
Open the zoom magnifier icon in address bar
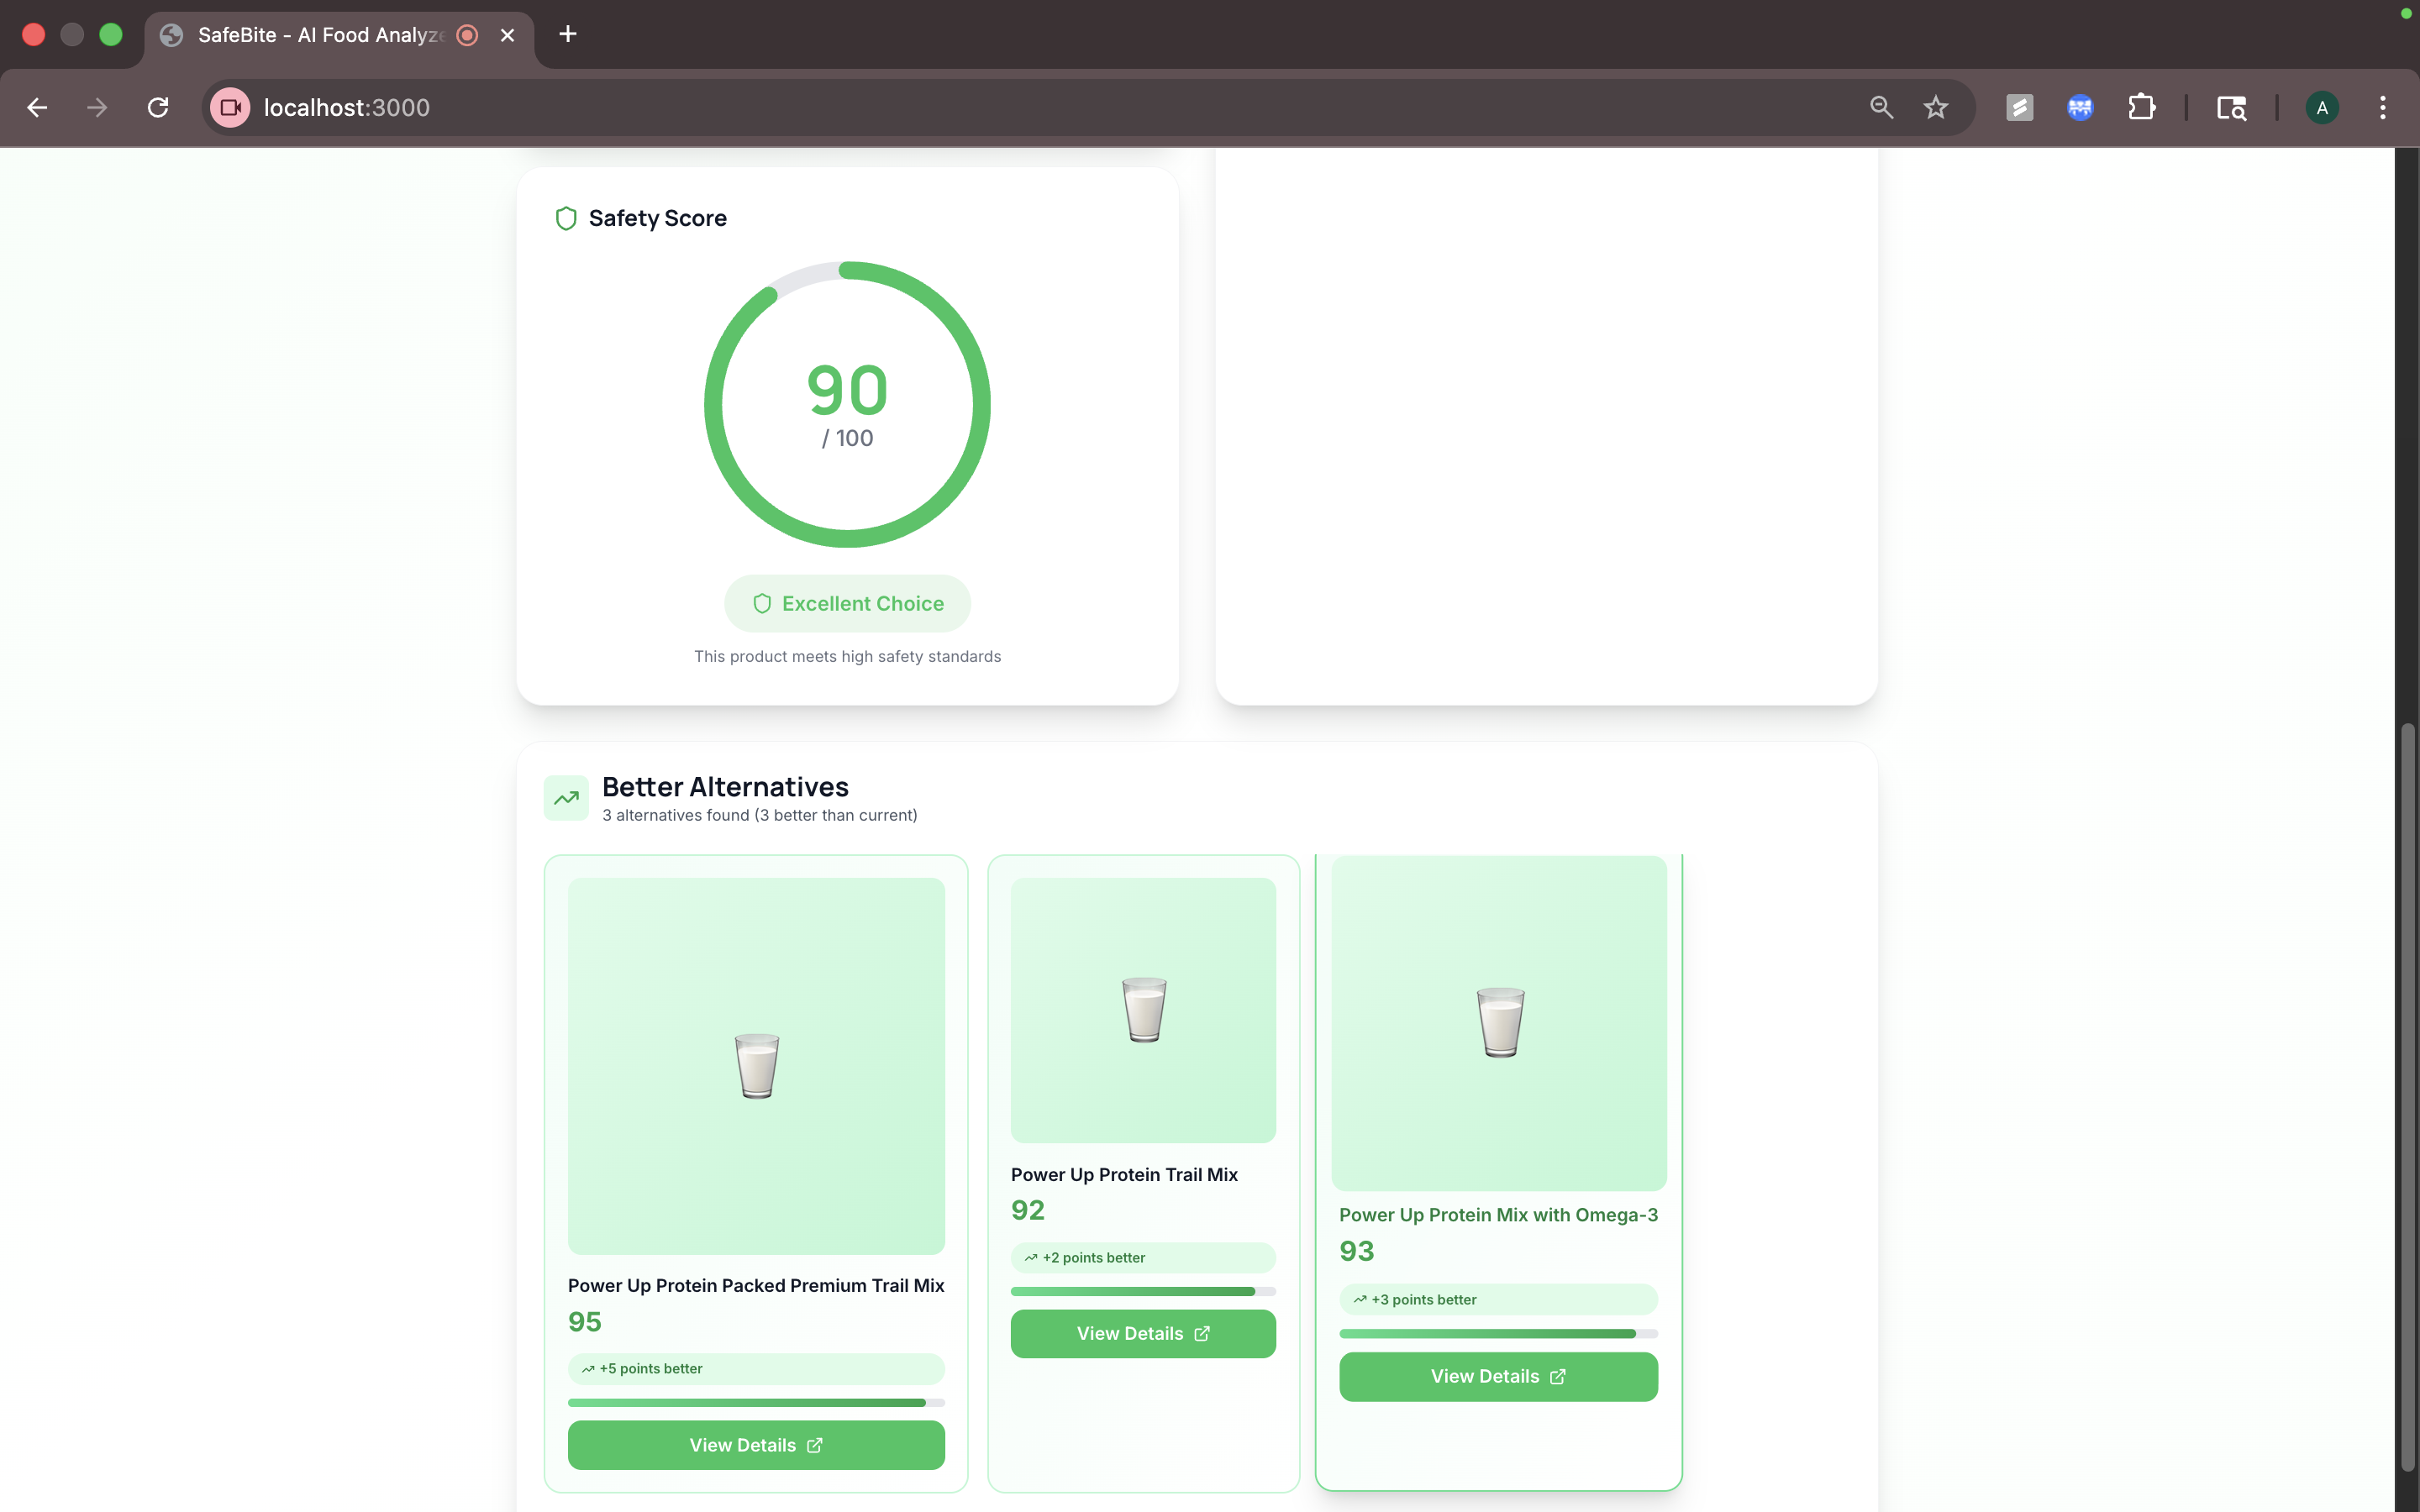(x=1881, y=107)
